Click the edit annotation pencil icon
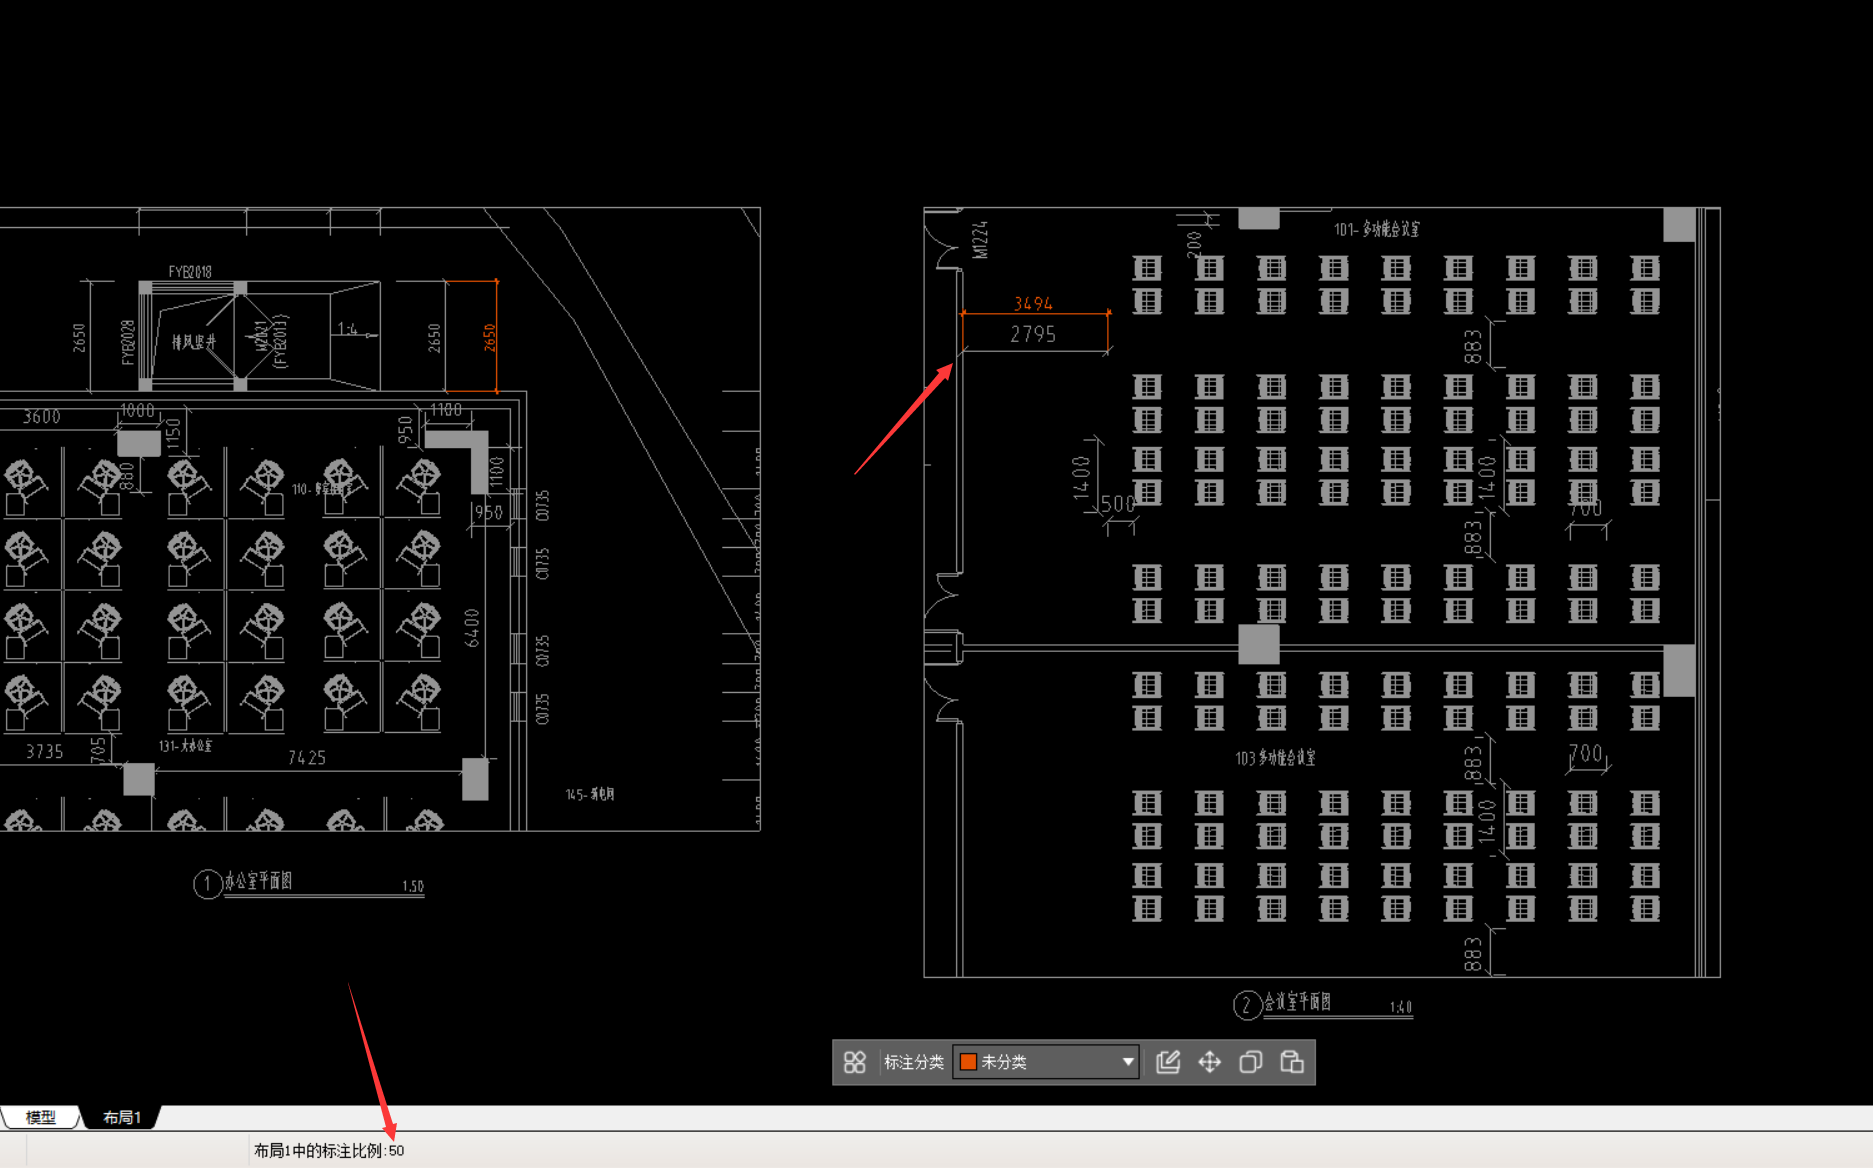The height and width of the screenshot is (1168, 1873). pos(1168,1062)
